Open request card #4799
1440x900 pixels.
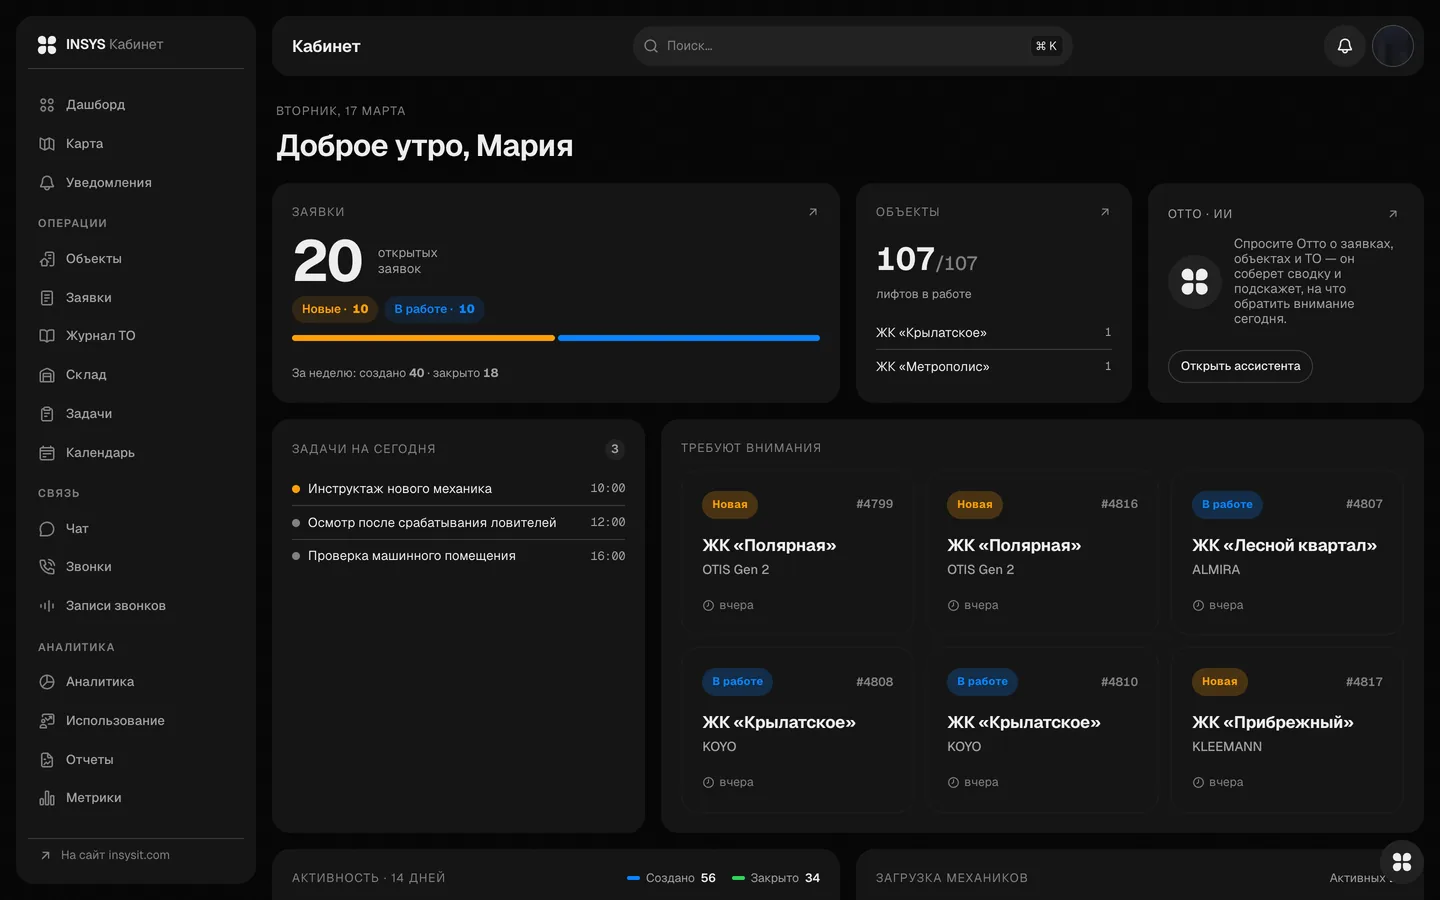(x=798, y=551)
